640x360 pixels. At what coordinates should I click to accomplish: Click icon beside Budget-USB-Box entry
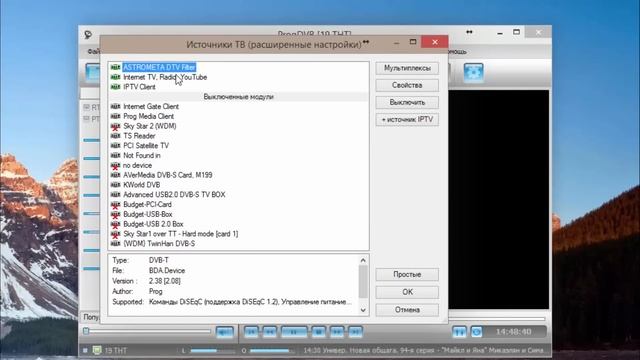coord(116,214)
